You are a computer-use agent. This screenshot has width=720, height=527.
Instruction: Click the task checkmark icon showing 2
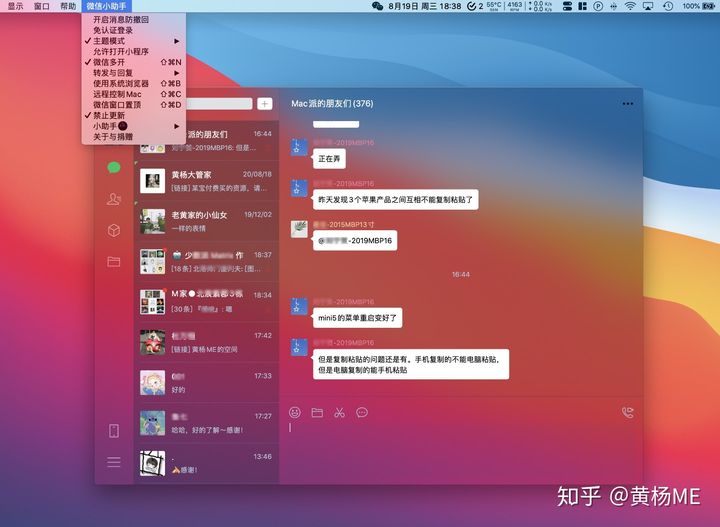[475, 6]
